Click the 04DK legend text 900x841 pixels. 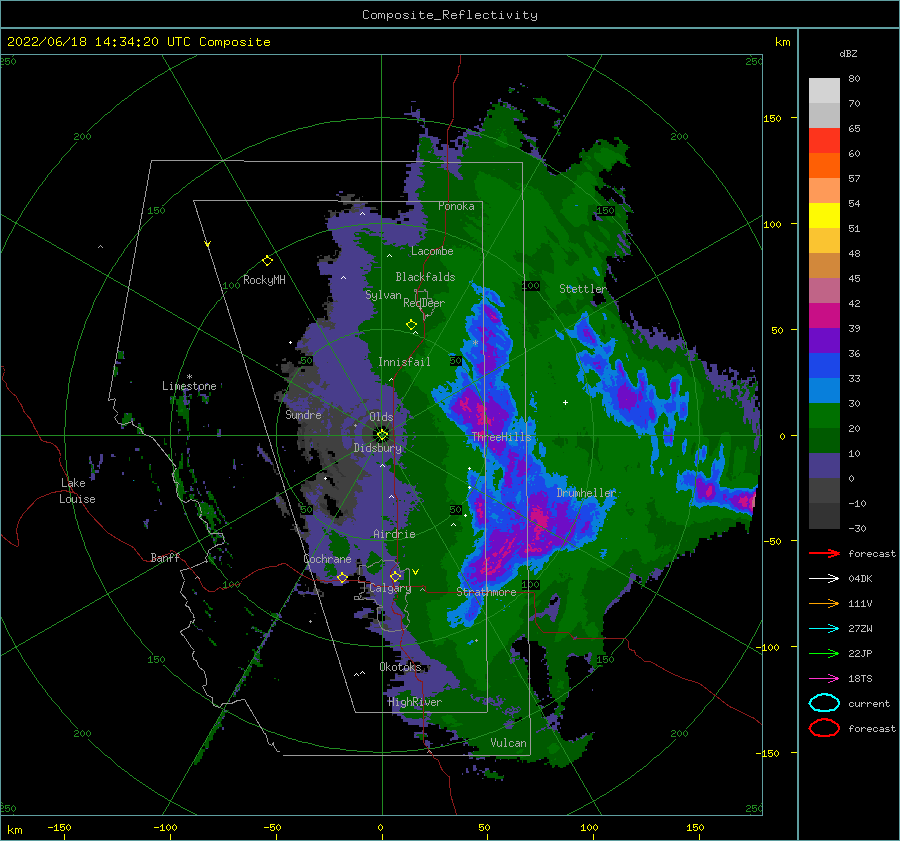(x=860, y=578)
